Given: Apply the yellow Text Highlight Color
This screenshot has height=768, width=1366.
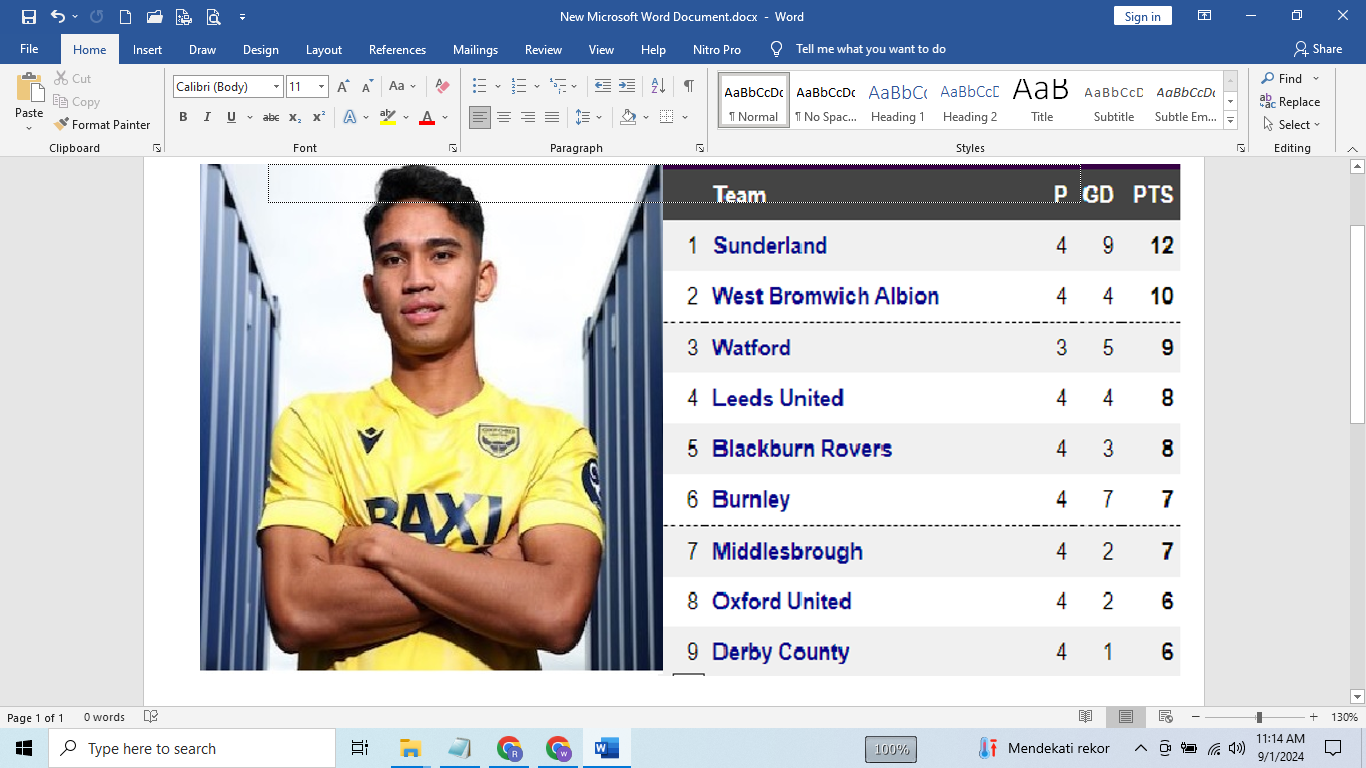Looking at the screenshot, I should click(x=388, y=118).
